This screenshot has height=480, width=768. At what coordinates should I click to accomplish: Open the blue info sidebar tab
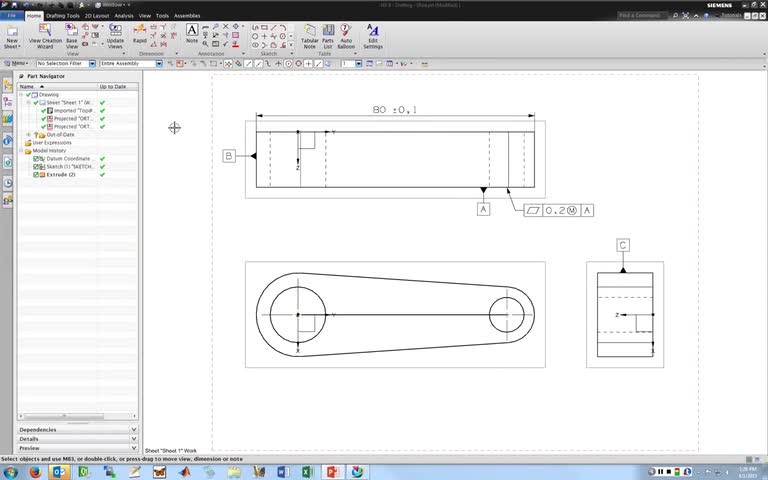8,141
